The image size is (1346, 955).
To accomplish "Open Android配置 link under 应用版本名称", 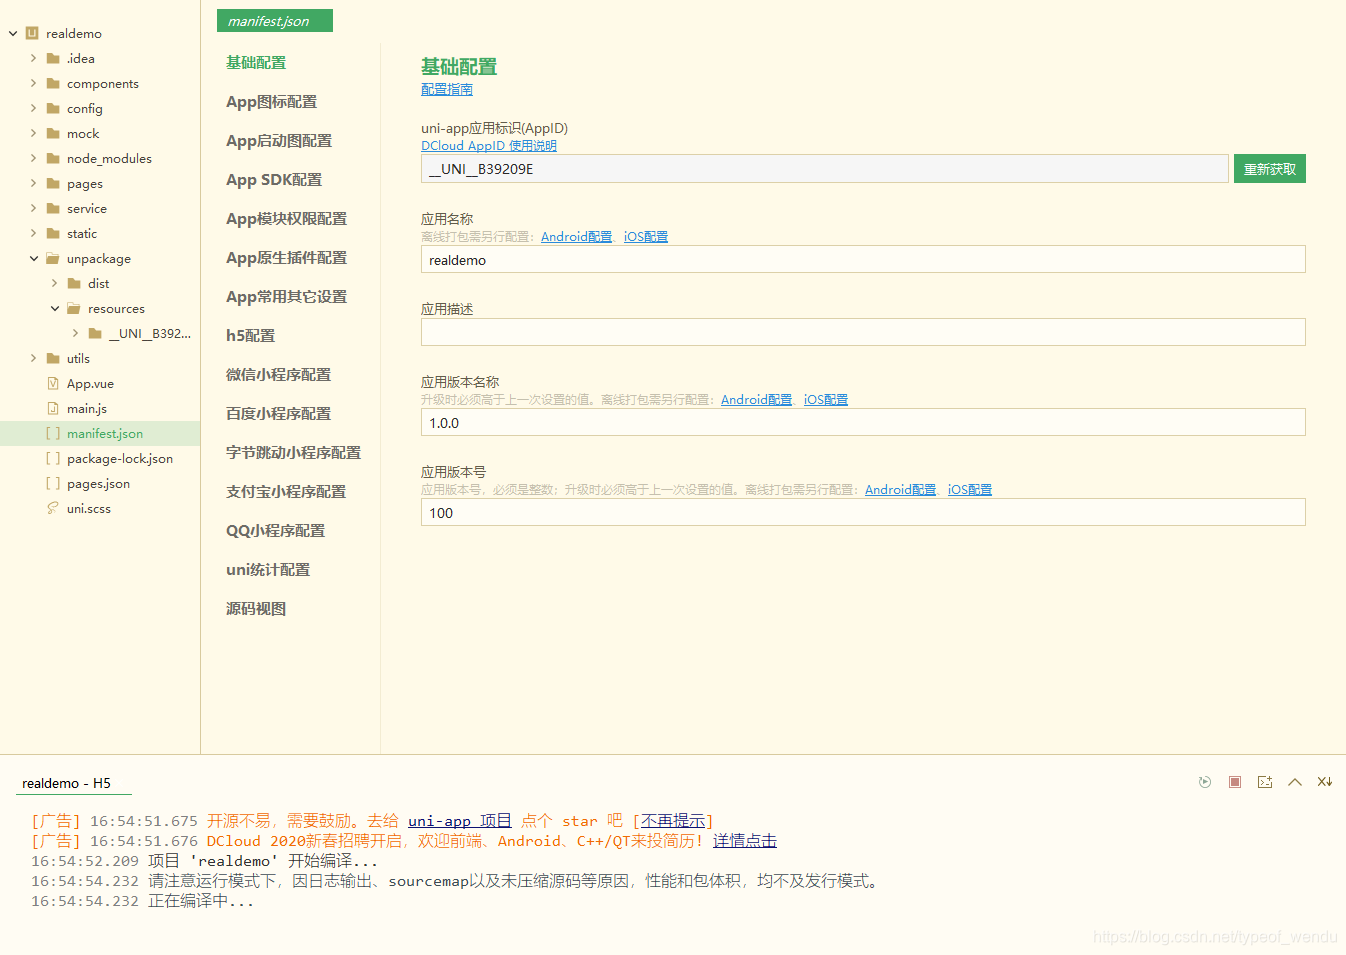I will [x=756, y=399].
